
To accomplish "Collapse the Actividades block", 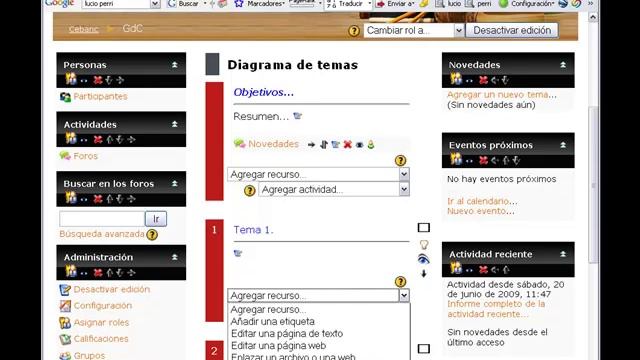I will click(x=174, y=124).
